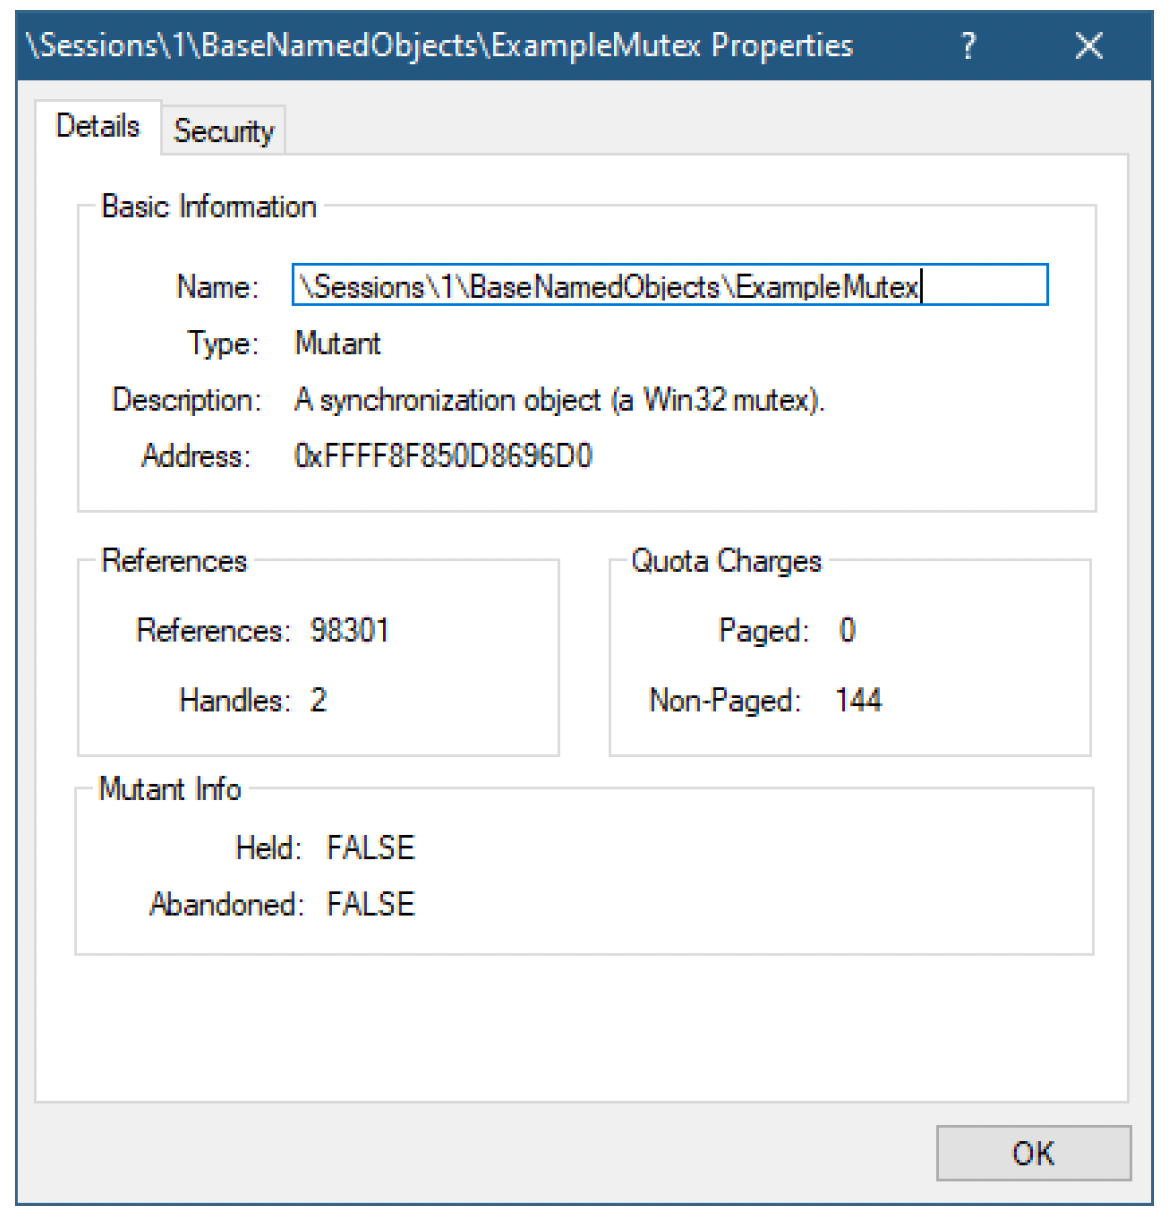Click the Paged quota value 0
This screenshot has width=1174, height=1220.
(847, 630)
